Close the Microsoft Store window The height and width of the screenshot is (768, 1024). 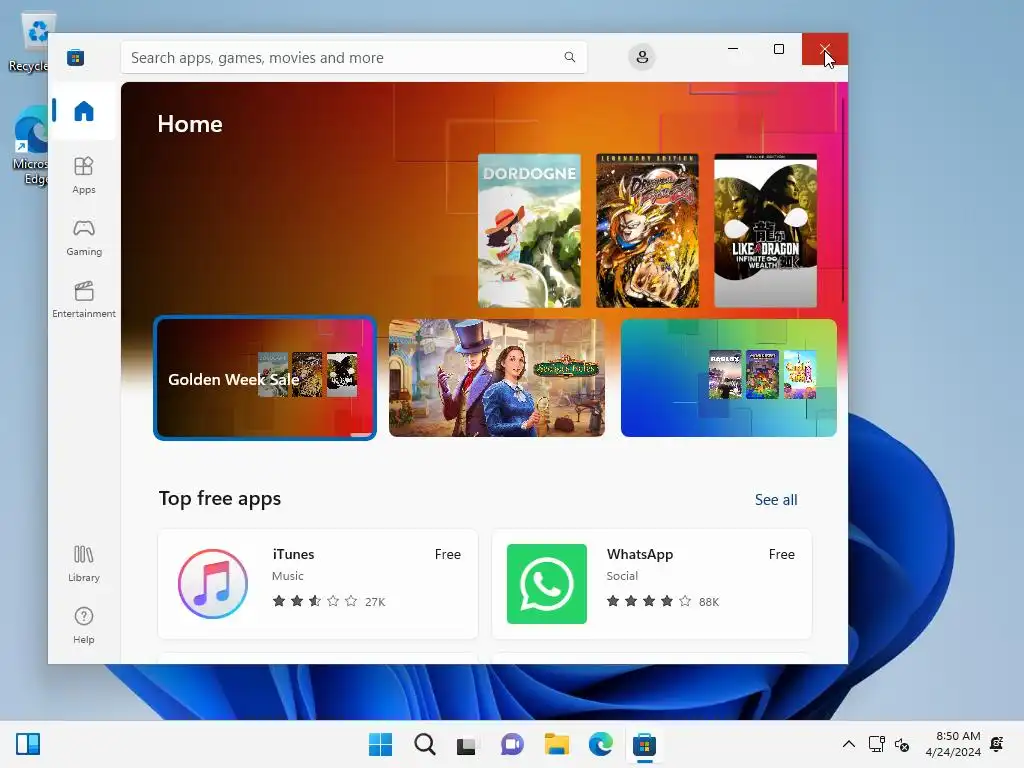click(x=825, y=49)
